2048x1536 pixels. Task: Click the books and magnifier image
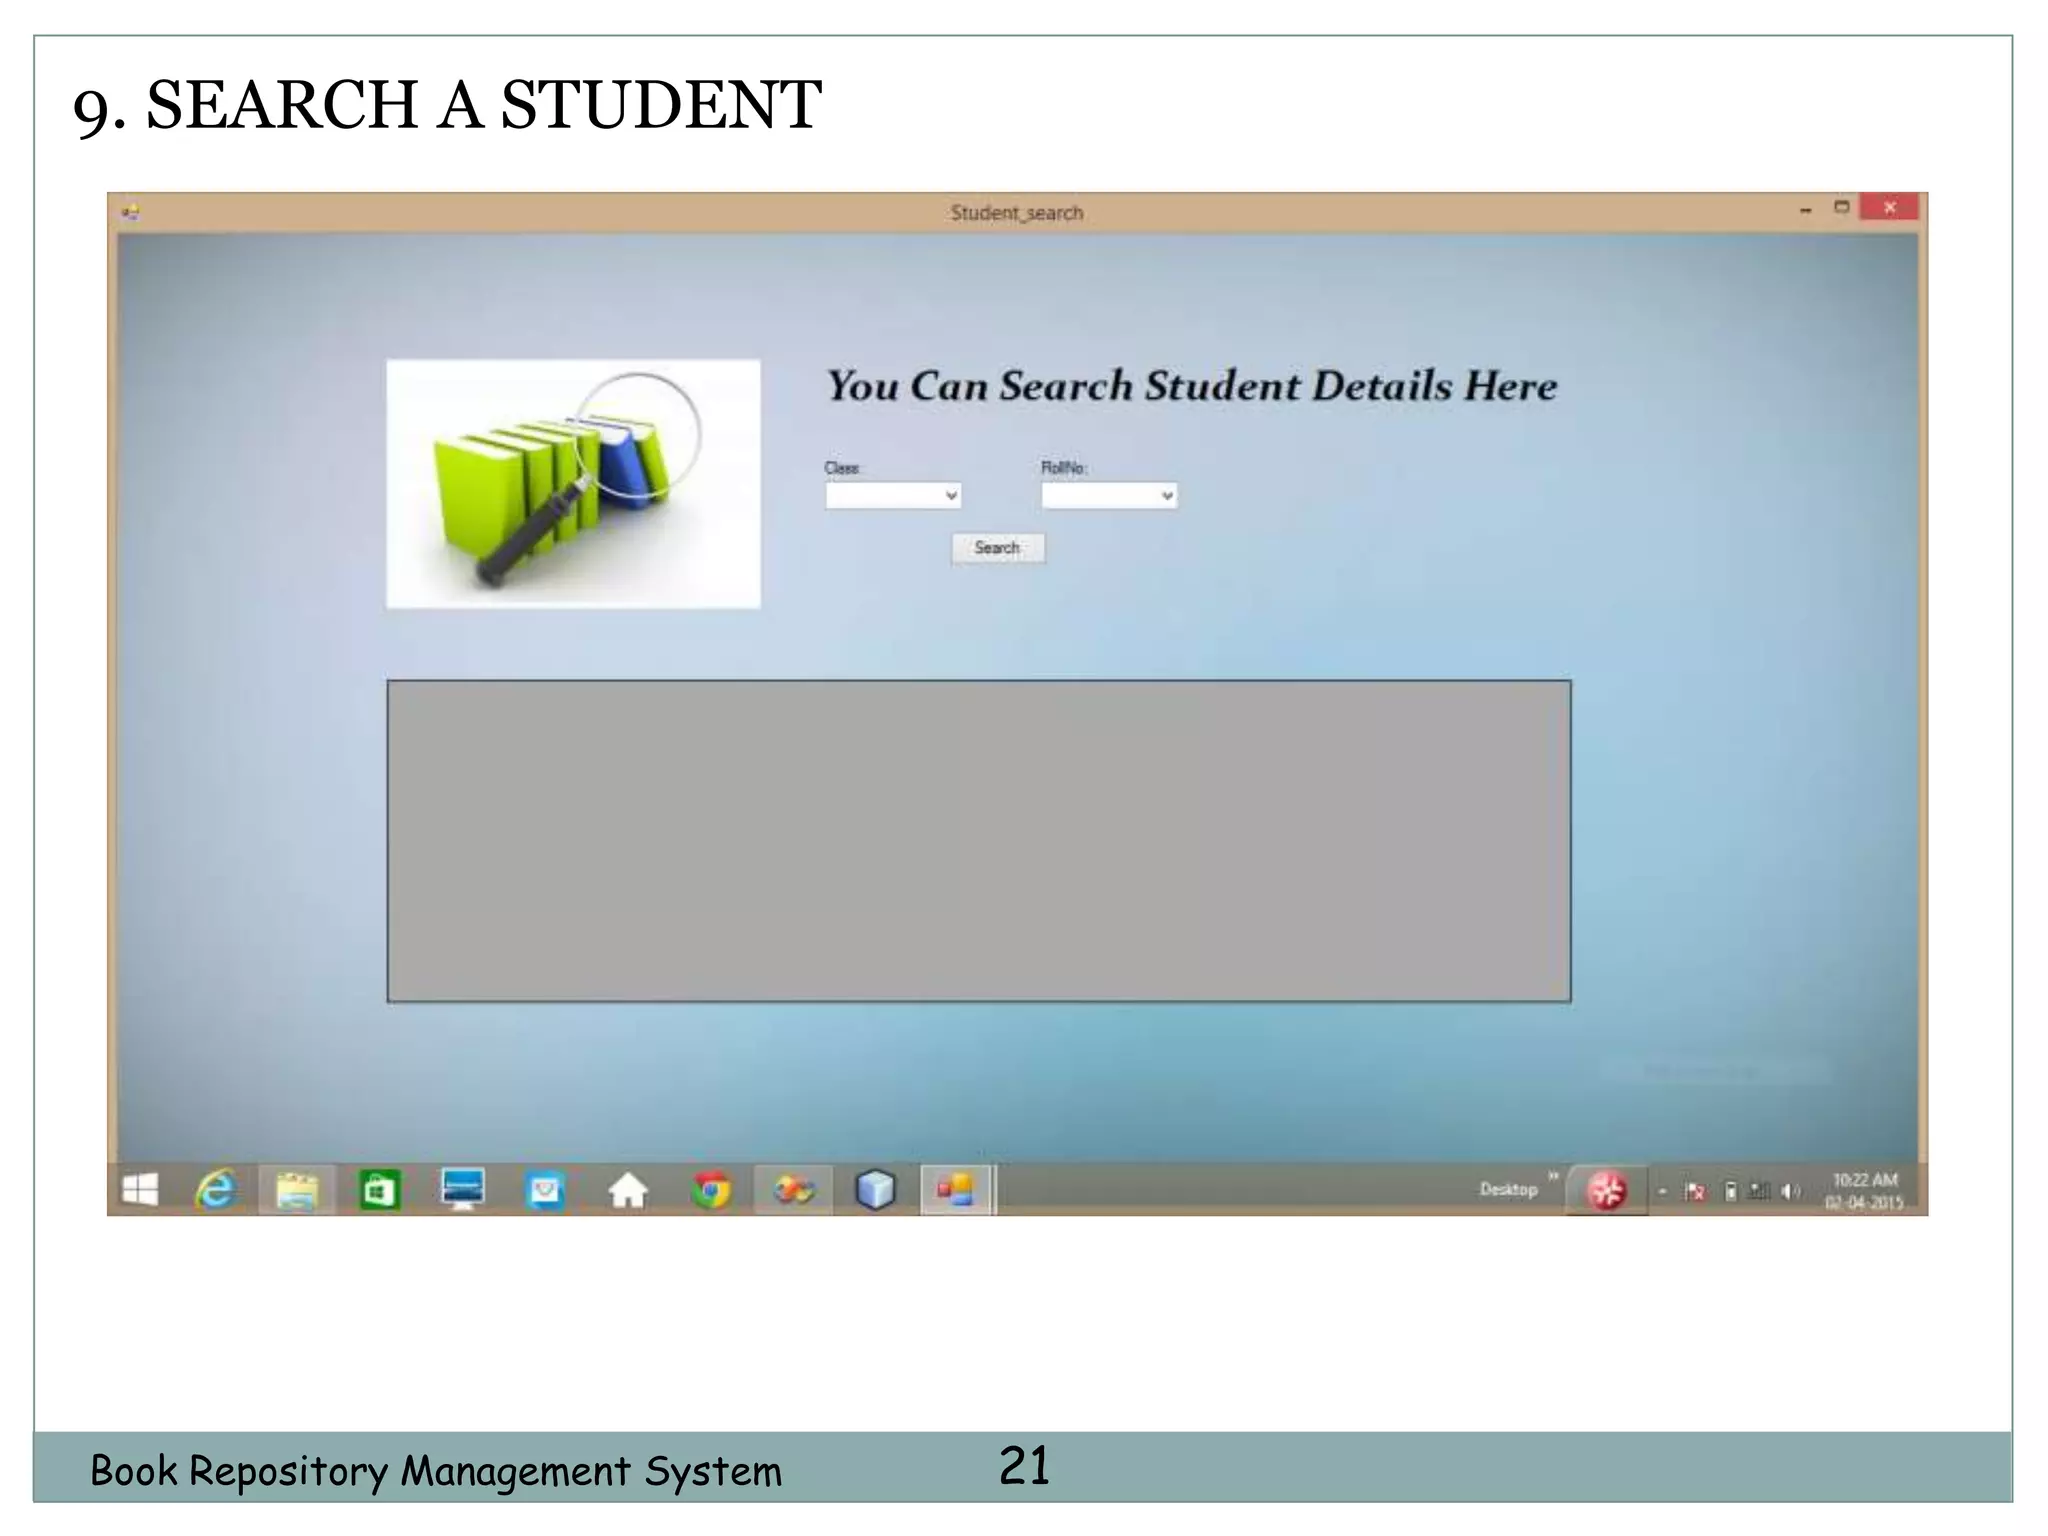[x=573, y=484]
